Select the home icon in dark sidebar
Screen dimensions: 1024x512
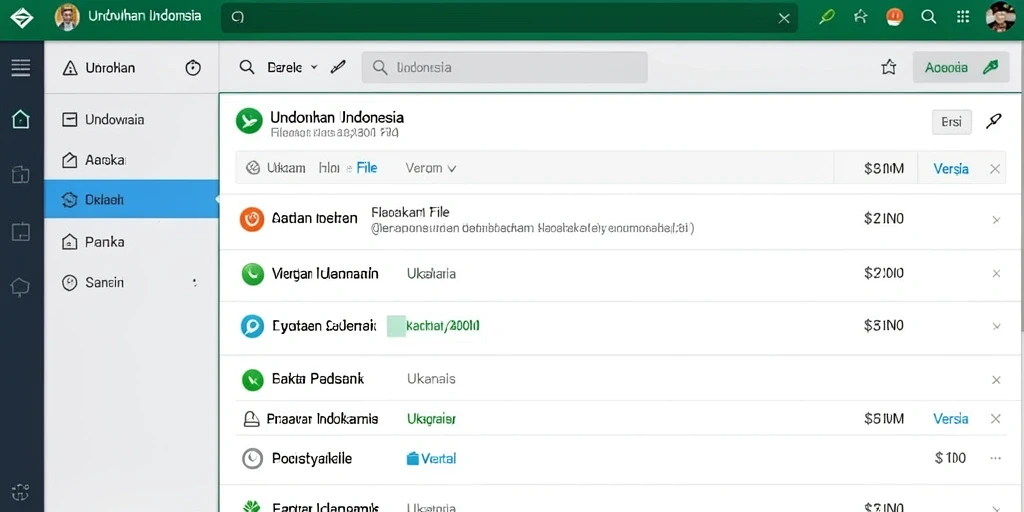coord(21,119)
